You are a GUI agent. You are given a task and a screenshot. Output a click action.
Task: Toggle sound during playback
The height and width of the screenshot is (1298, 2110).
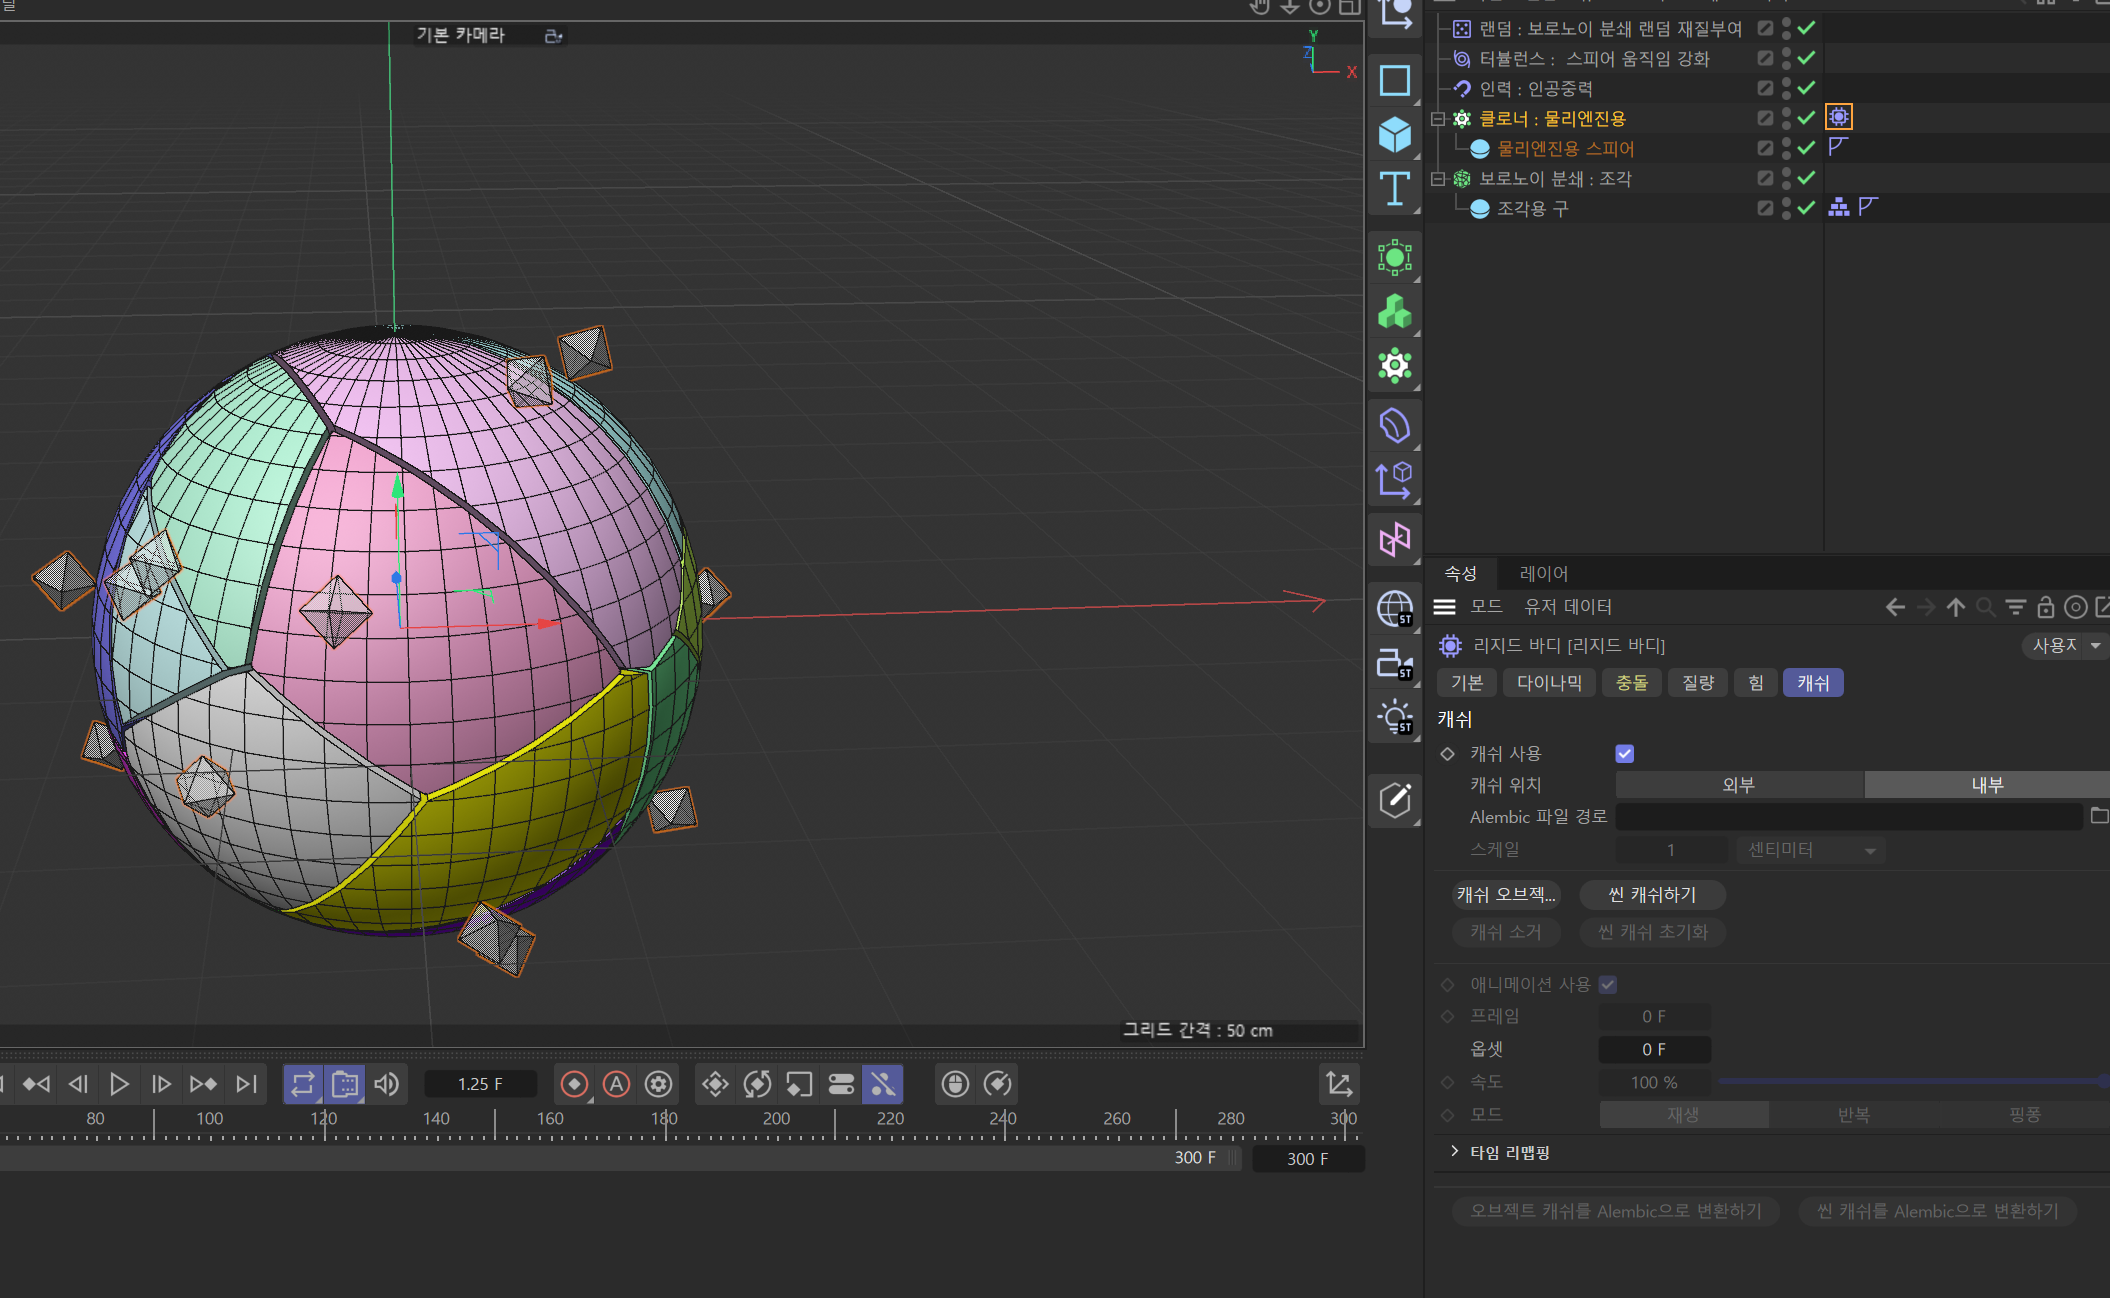386,1084
